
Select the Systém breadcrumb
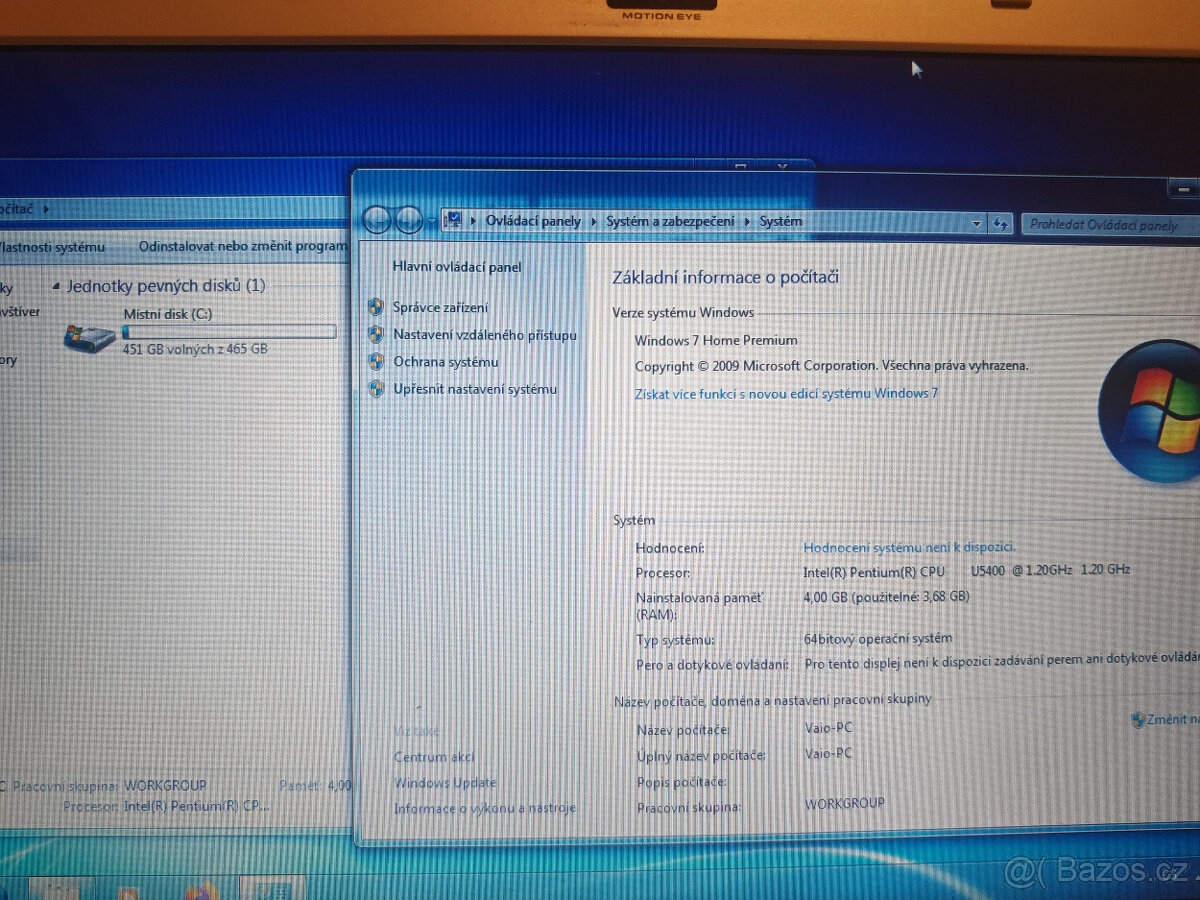pyautogui.click(x=781, y=221)
